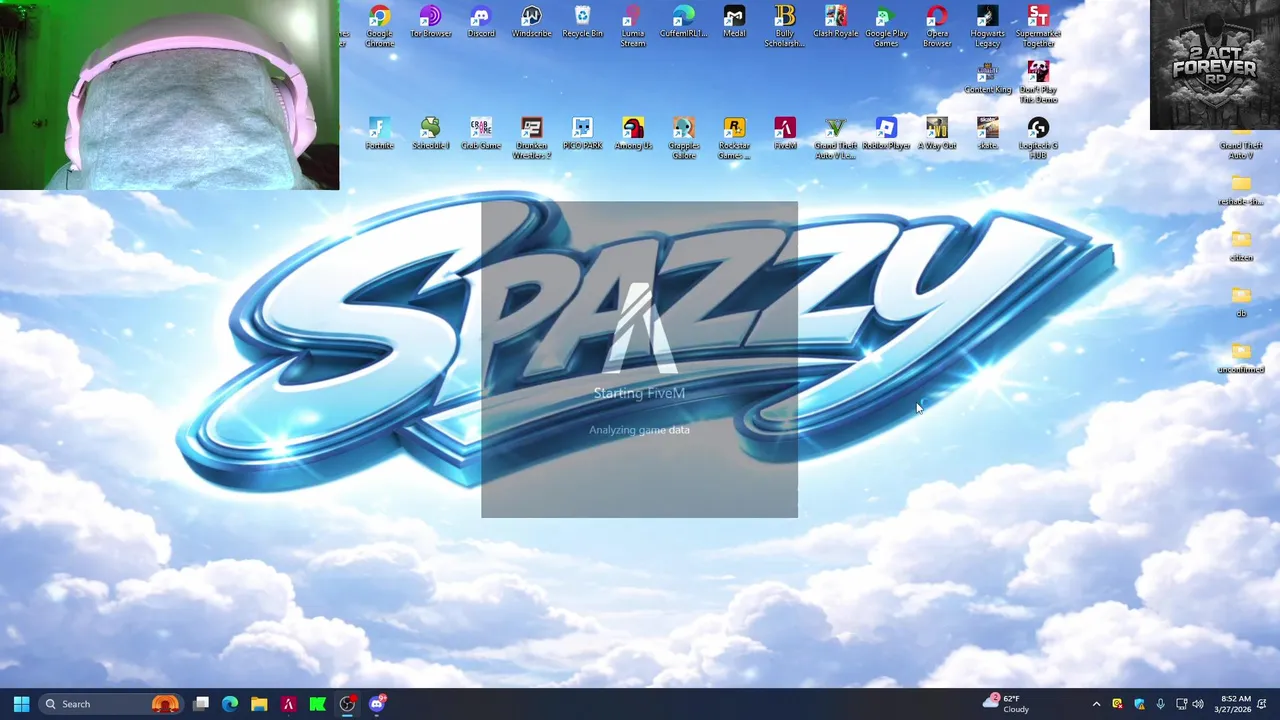Switch to FiveM on the taskbar
Image resolution: width=1280 pixels, height=720 pixels.
tap(288, 704)
